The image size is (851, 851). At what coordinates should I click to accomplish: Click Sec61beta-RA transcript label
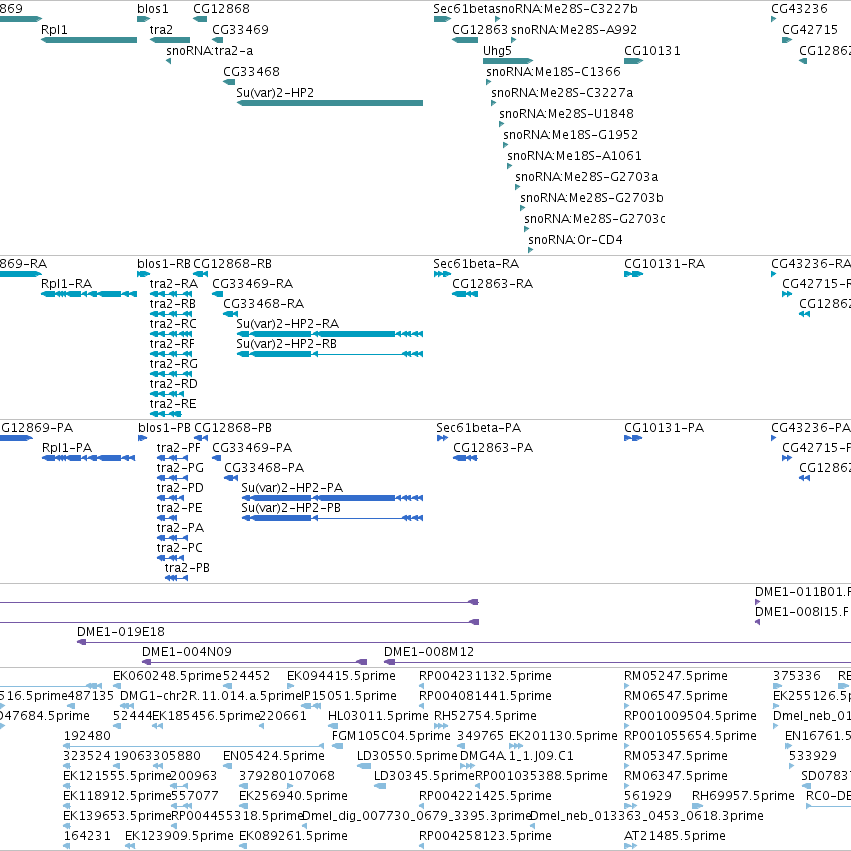click(476, 264)
